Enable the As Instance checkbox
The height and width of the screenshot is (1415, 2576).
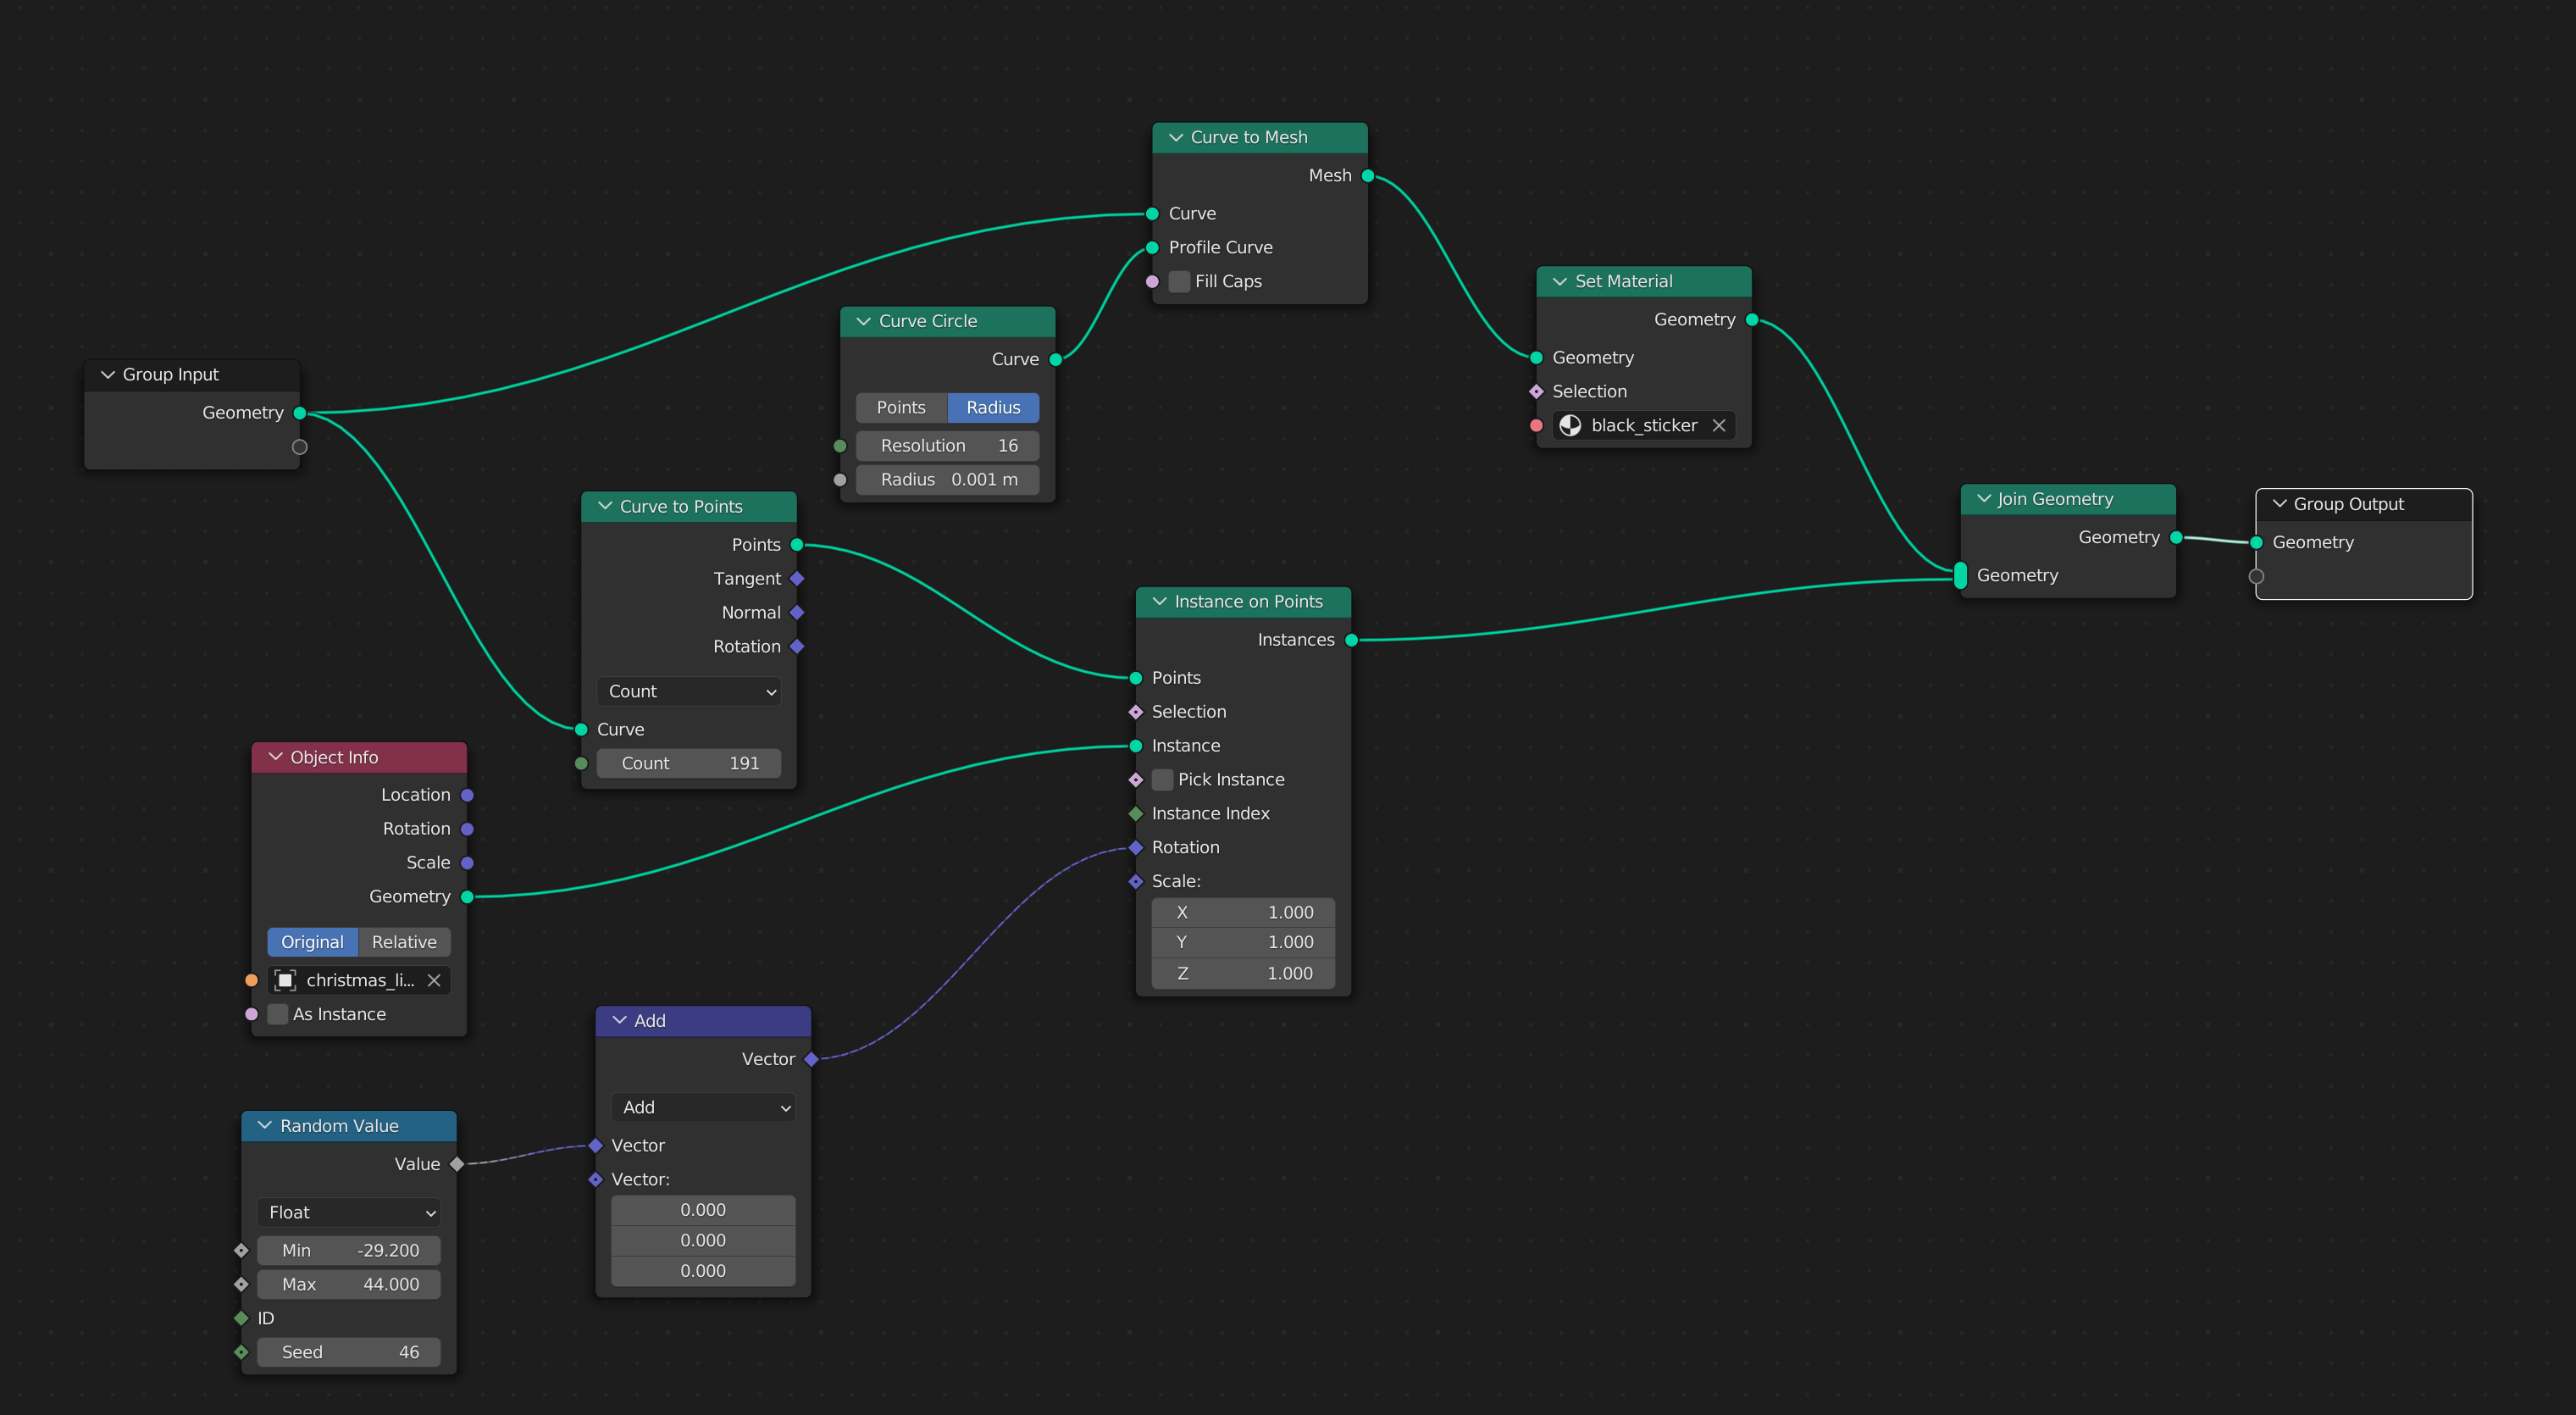[x=278, y=1014]
